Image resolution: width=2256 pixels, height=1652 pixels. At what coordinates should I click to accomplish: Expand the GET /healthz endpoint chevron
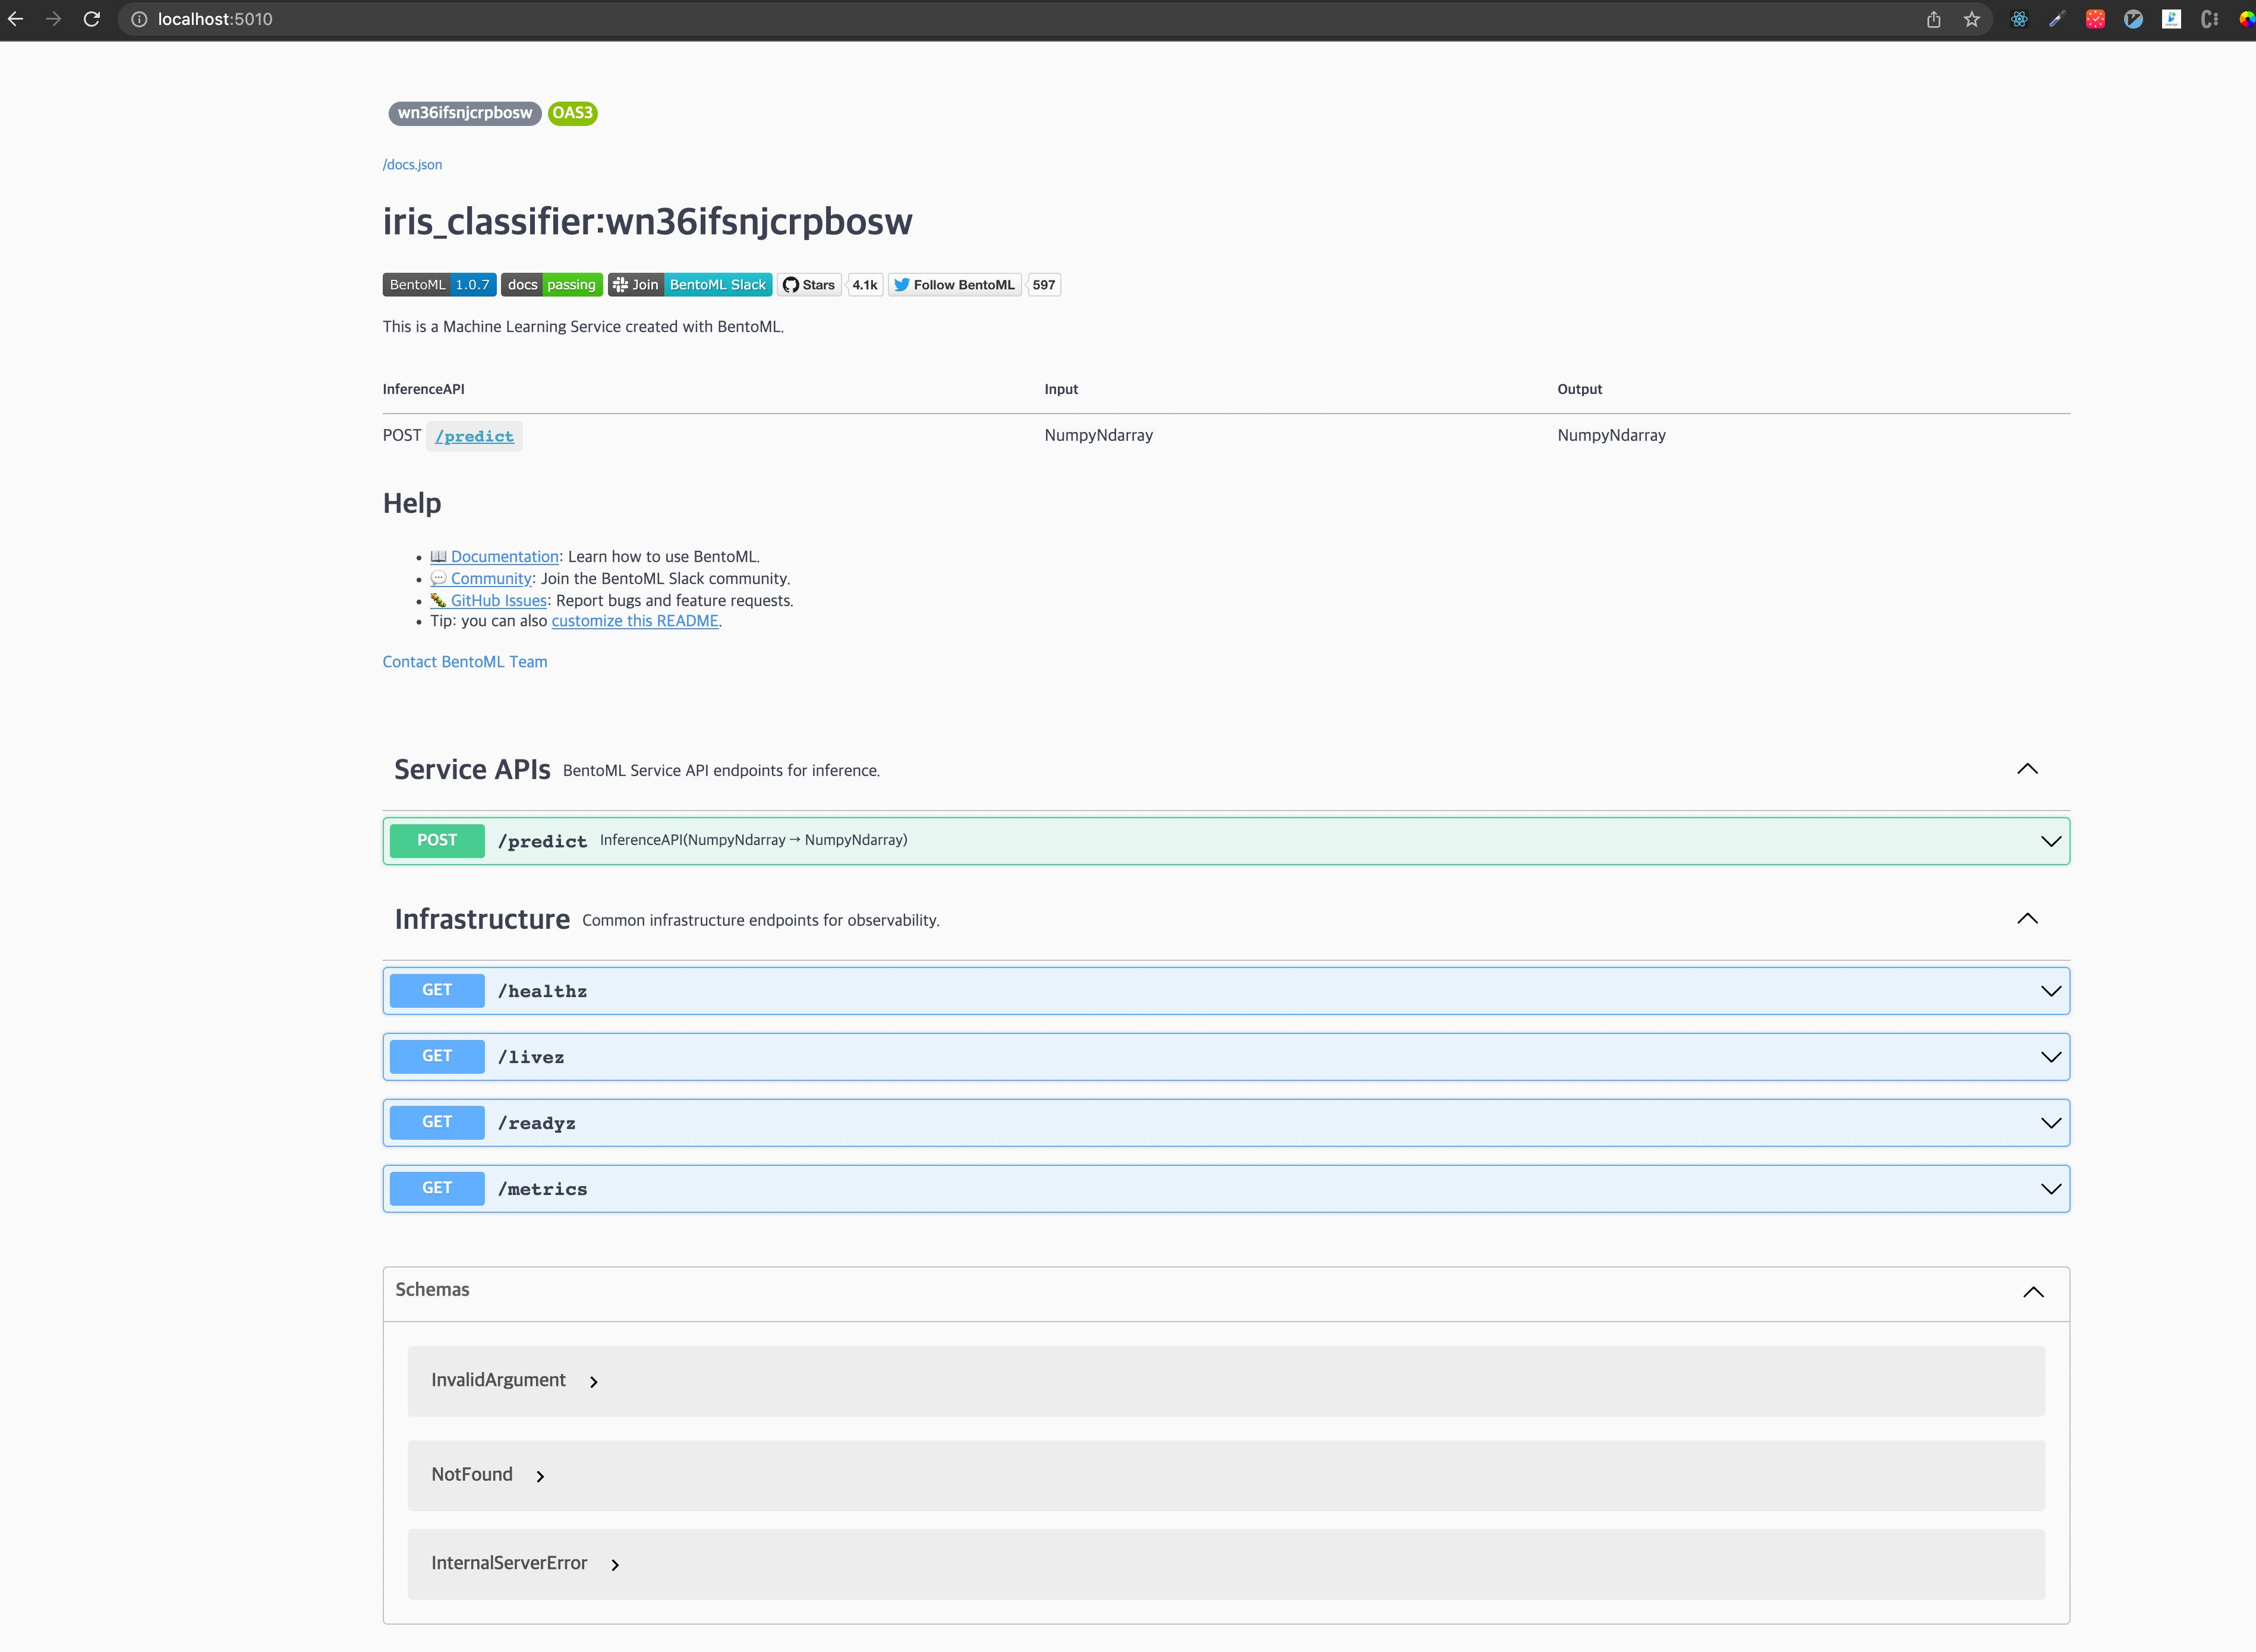click(x=2051, y=991)
